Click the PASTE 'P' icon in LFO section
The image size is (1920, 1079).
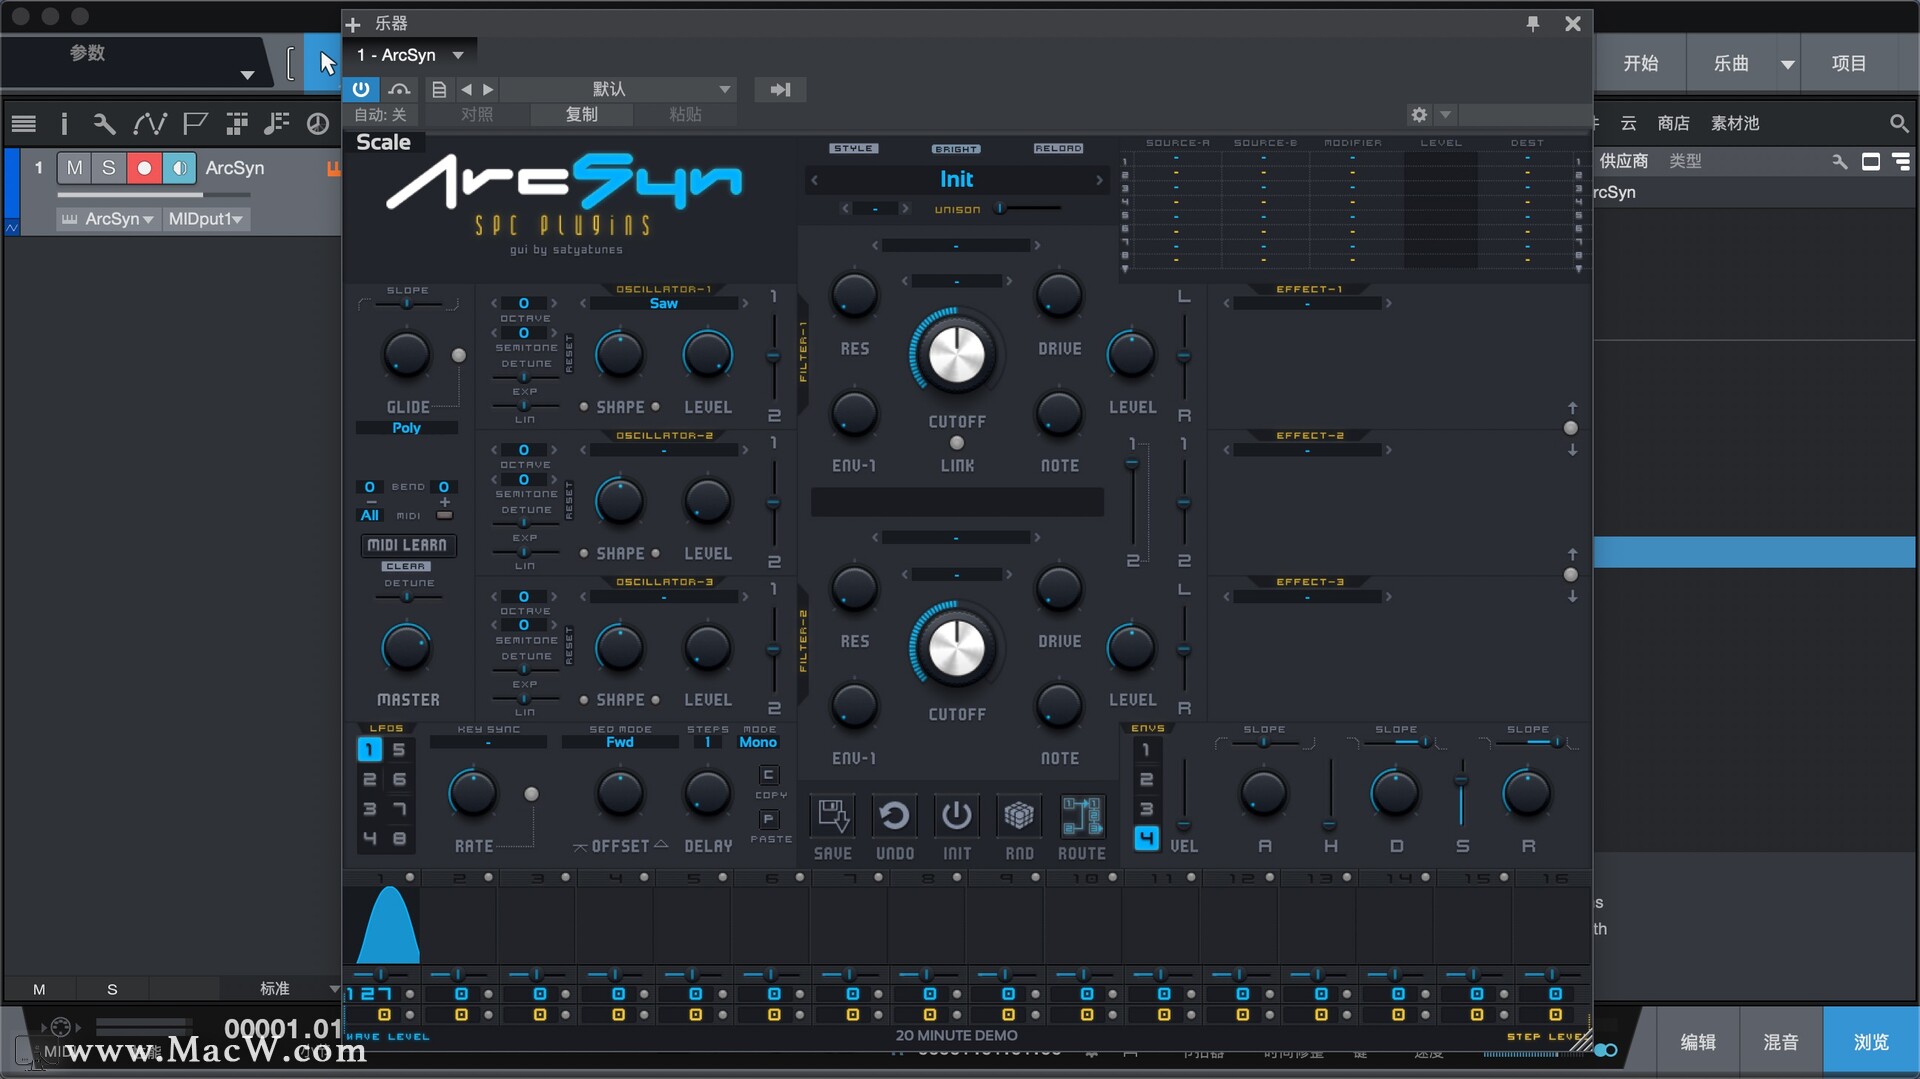(768, 819)
